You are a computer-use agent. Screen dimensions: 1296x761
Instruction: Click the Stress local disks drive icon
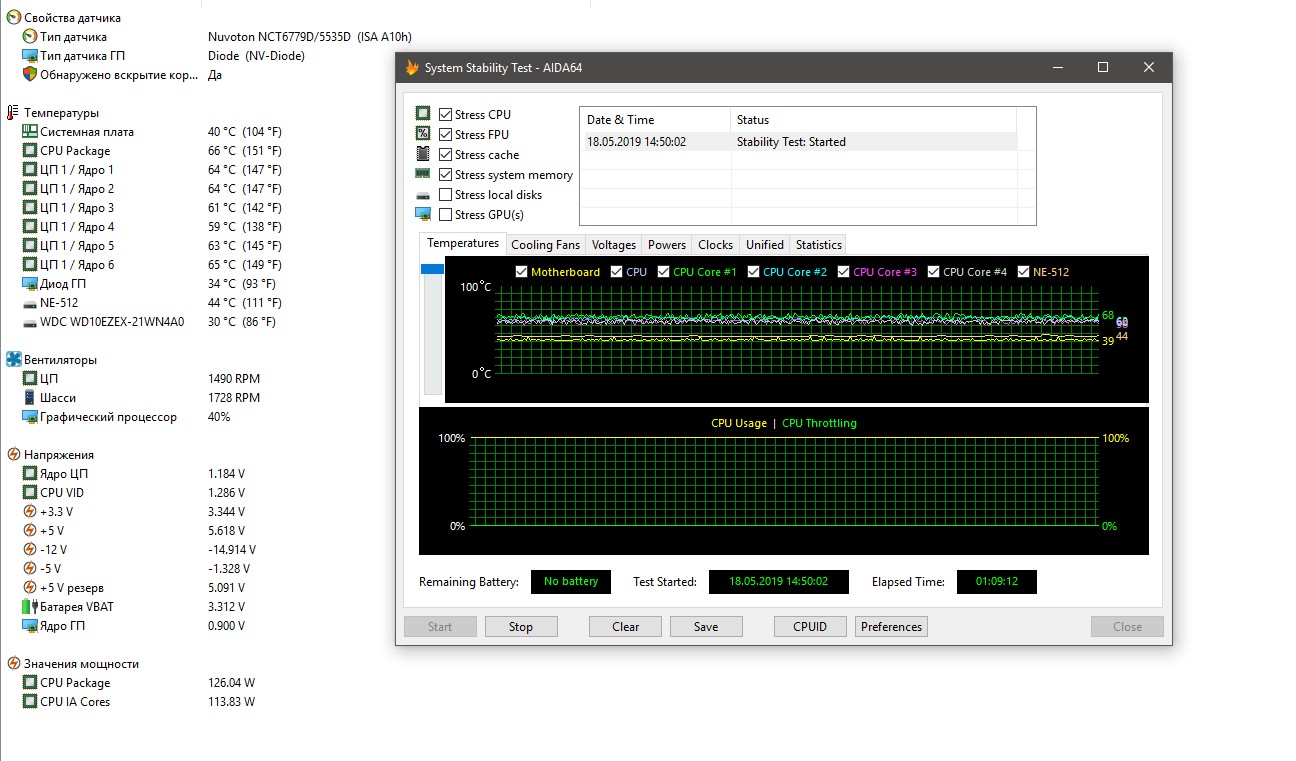point(423,194)
